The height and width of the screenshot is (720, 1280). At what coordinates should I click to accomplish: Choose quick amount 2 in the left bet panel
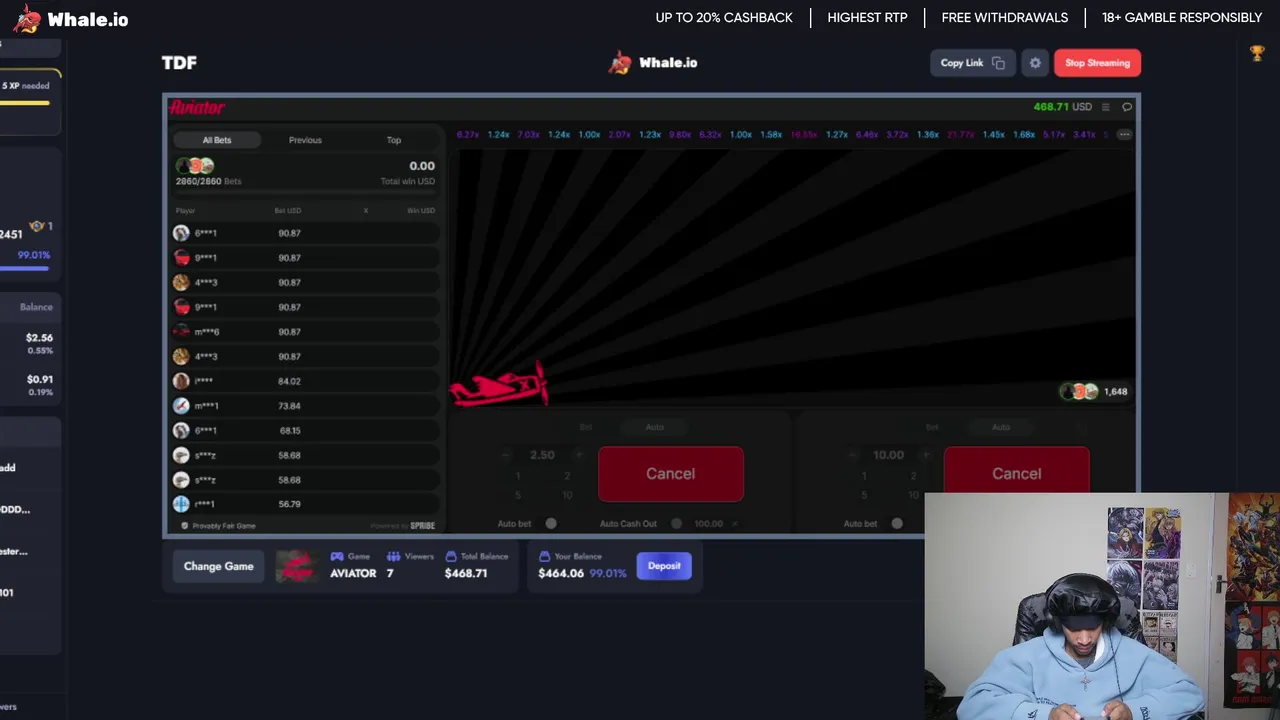point(567,477)
